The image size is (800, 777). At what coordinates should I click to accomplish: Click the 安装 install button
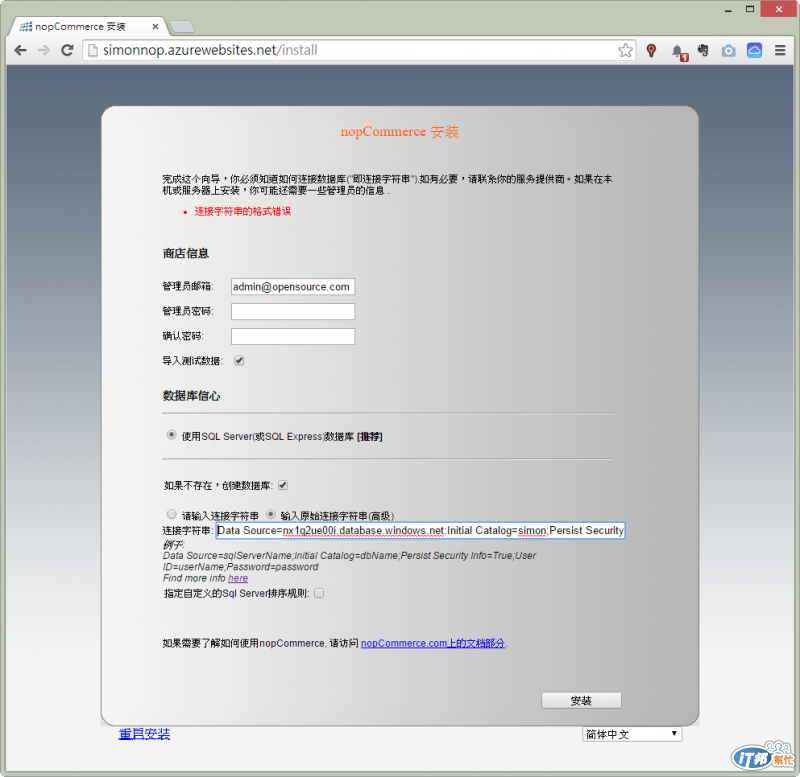click(581, 700)
